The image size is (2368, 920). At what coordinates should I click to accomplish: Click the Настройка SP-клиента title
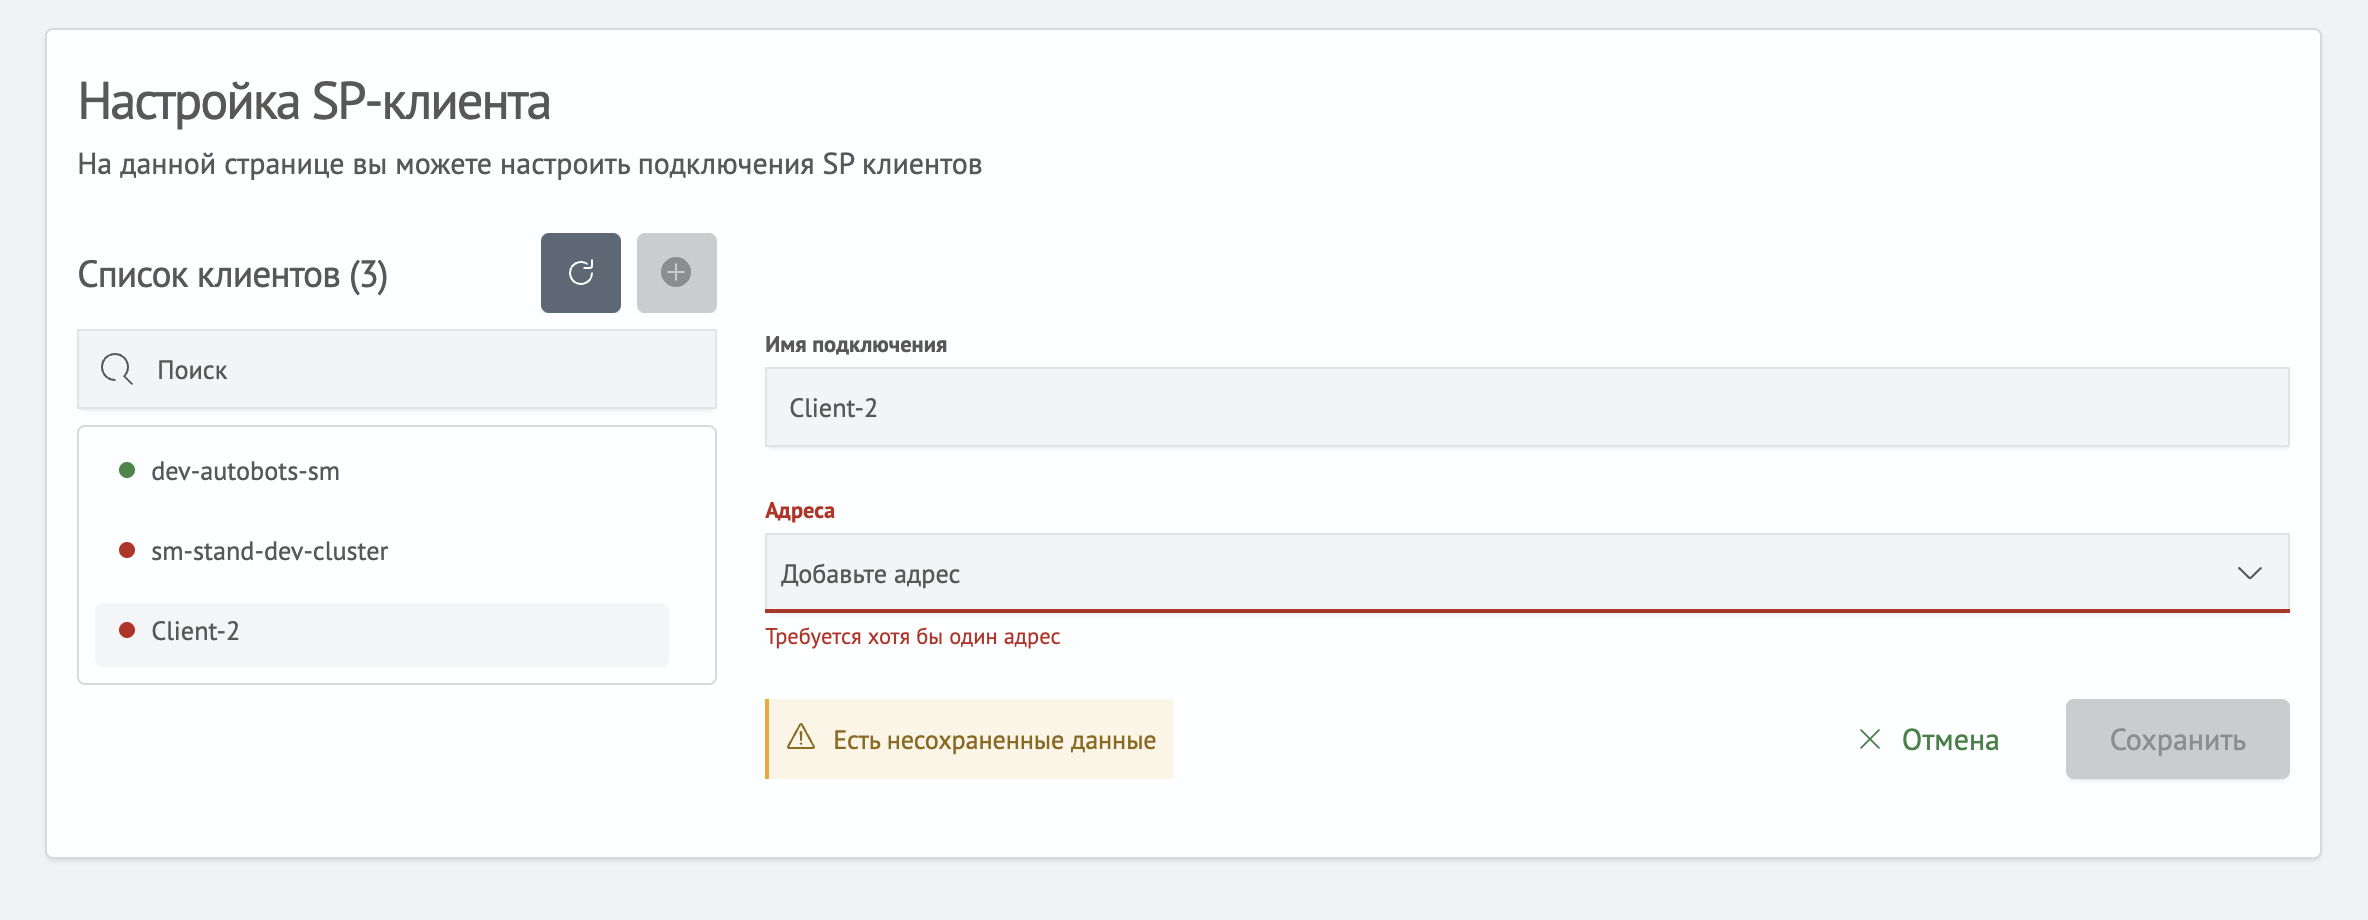click(314, 101)
